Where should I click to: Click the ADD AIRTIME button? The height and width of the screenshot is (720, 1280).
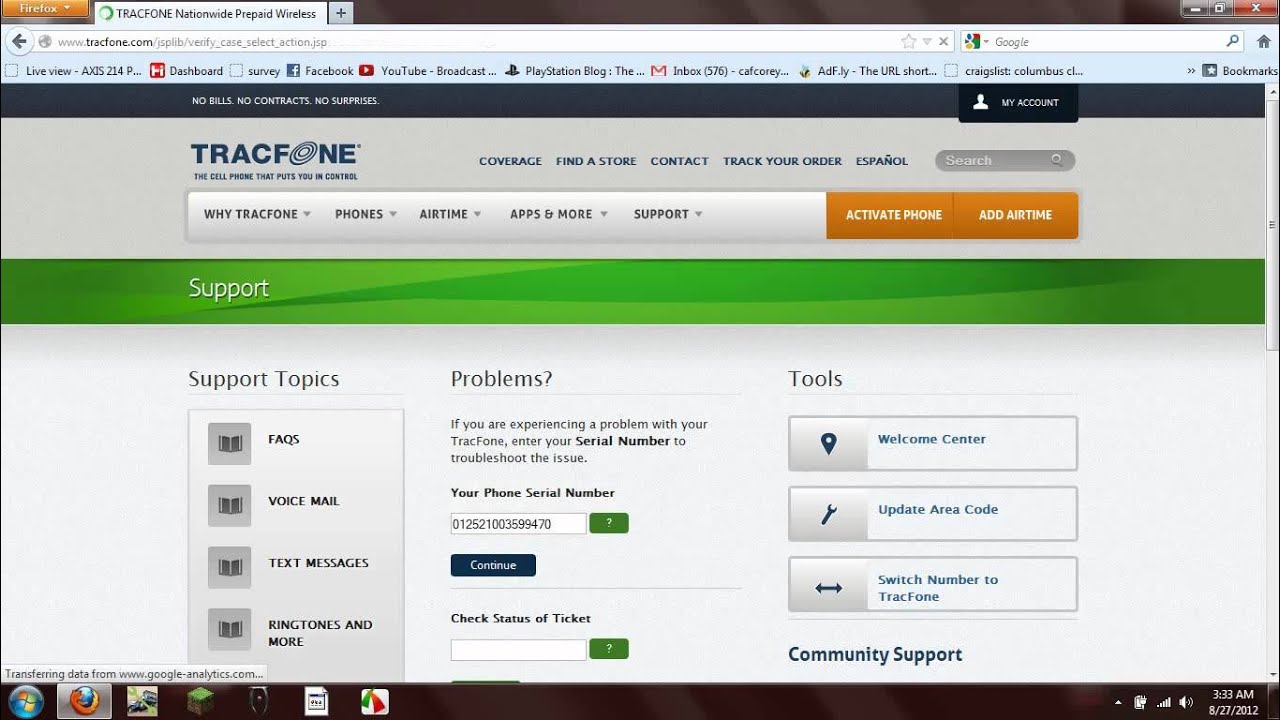point(1016,215)
